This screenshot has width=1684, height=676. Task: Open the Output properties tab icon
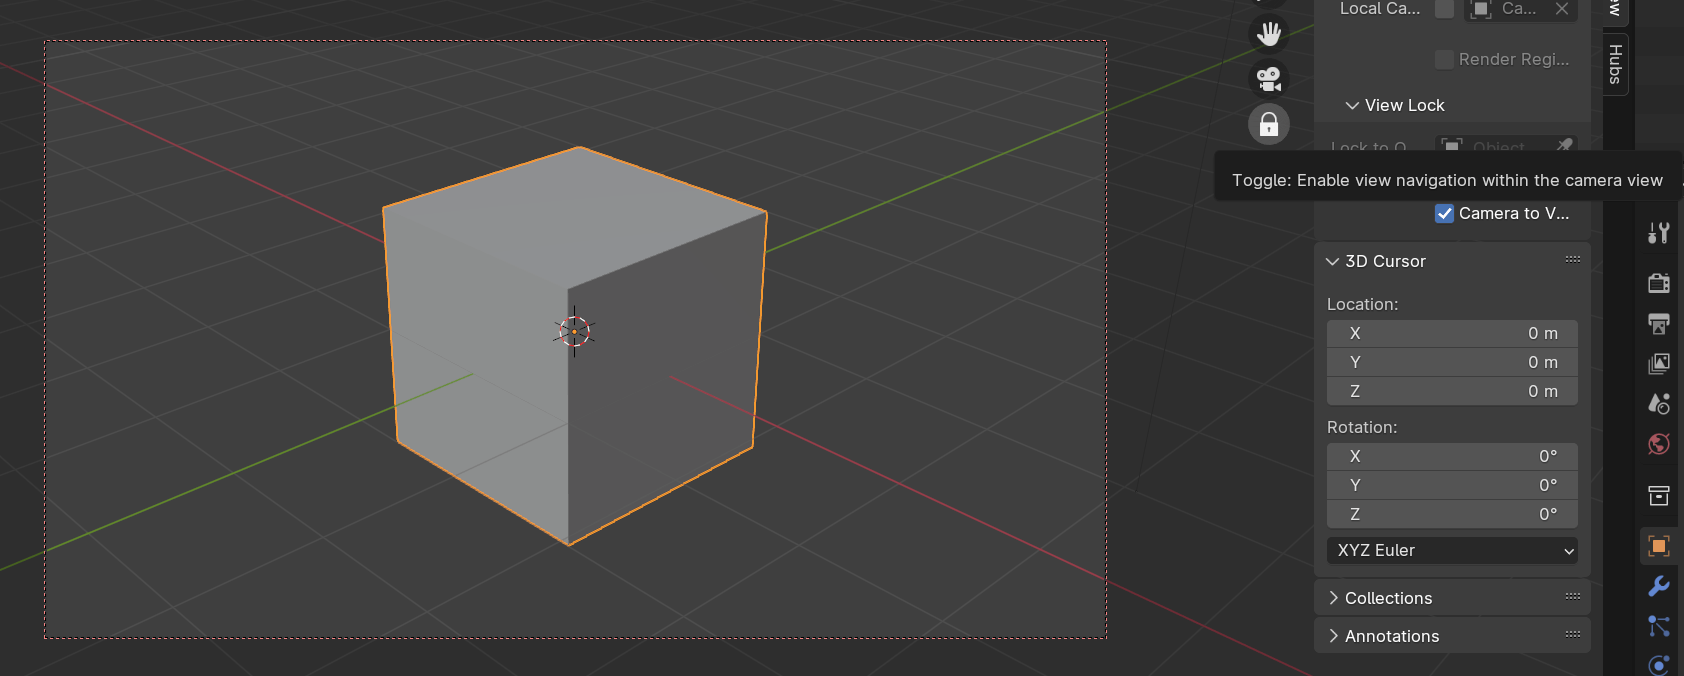tap(1659, 323)
